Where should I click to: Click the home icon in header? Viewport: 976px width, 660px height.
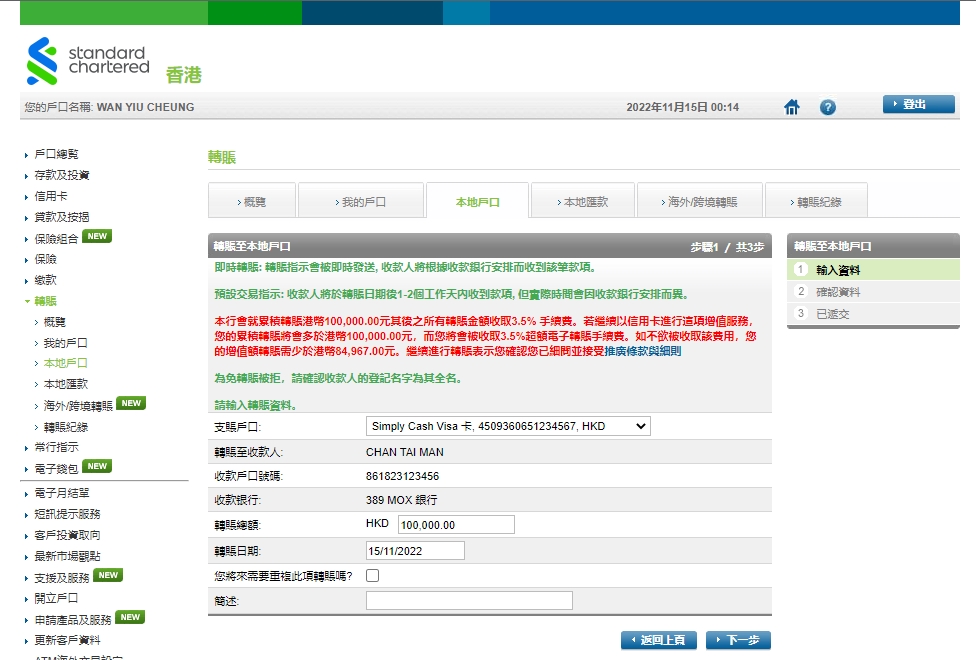[791, 107]
